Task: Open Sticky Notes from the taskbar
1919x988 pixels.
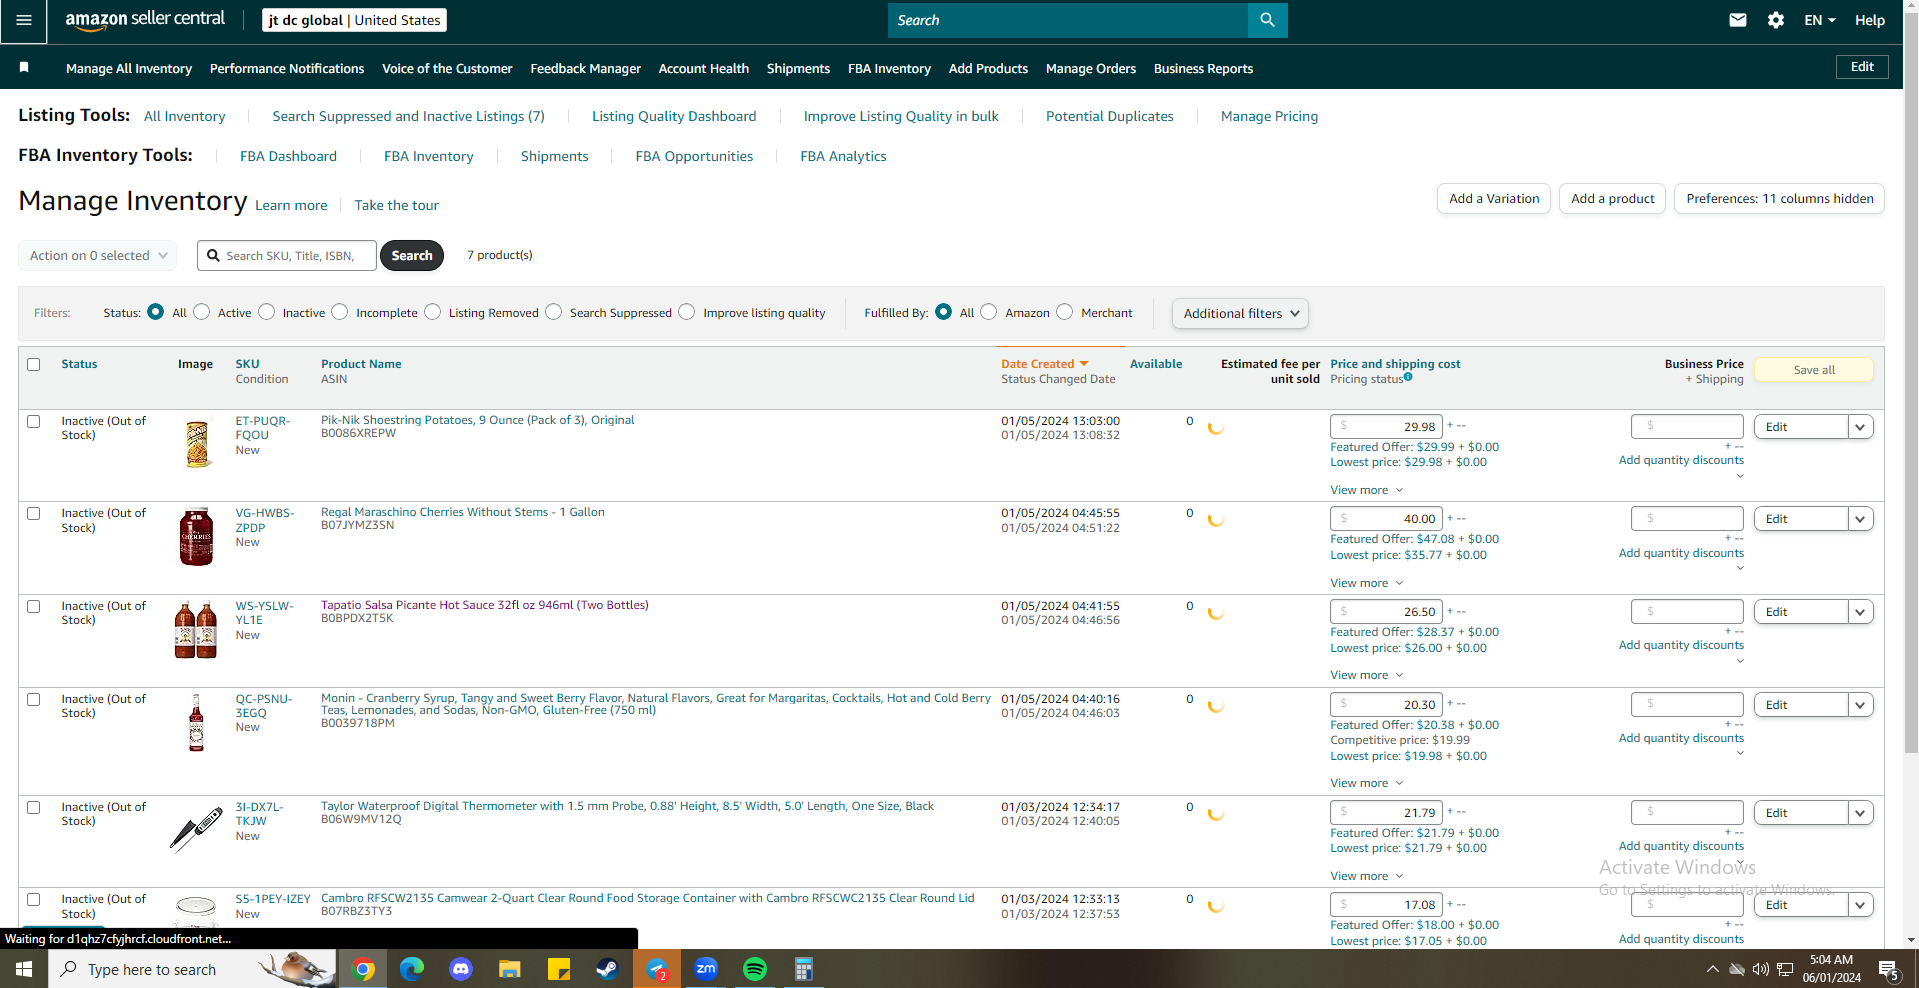Action: pos(559,969)
